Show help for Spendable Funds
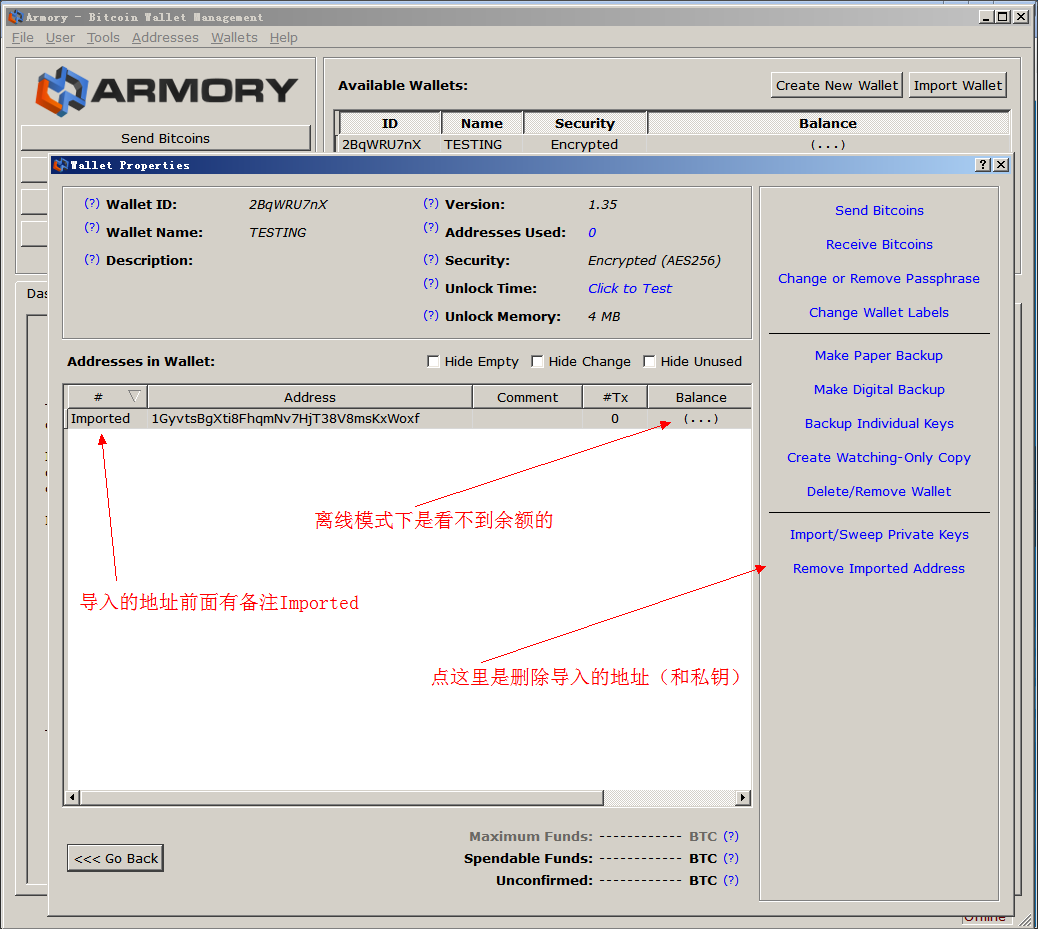Screen dimensions: 1038x929 coord(731,858)
